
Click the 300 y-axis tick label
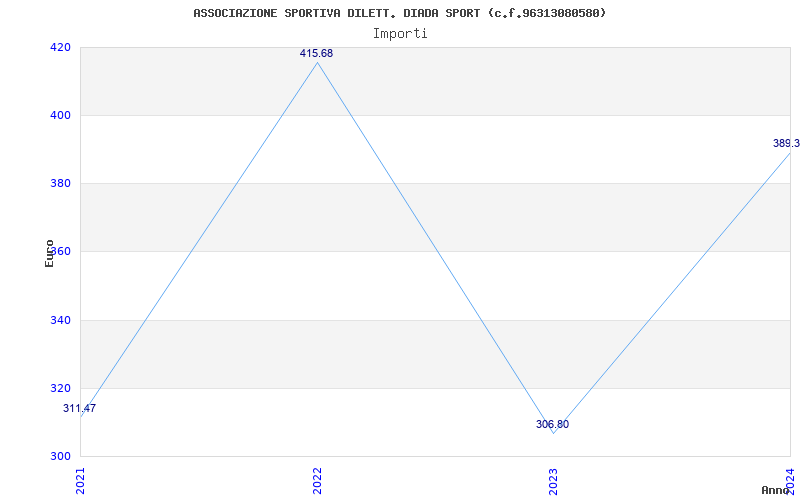click(x=60, y=456)
